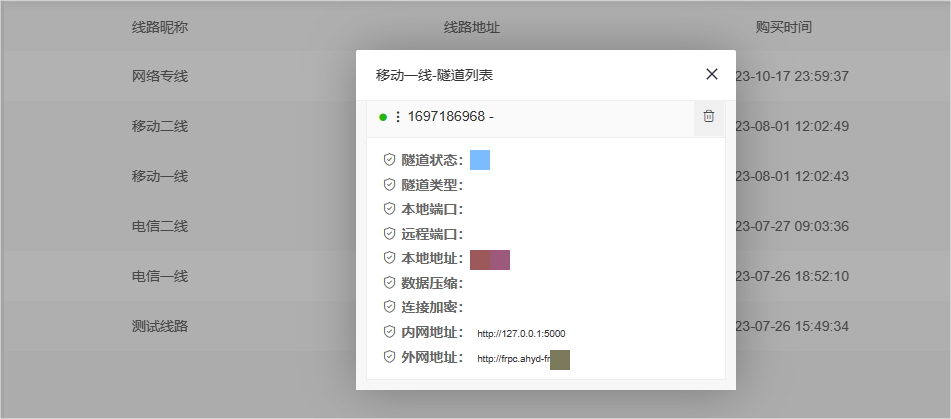This screenshot has height=419, width=951.
Task: Click the 购买时间 column header
Action: click(x=783, y=27)
